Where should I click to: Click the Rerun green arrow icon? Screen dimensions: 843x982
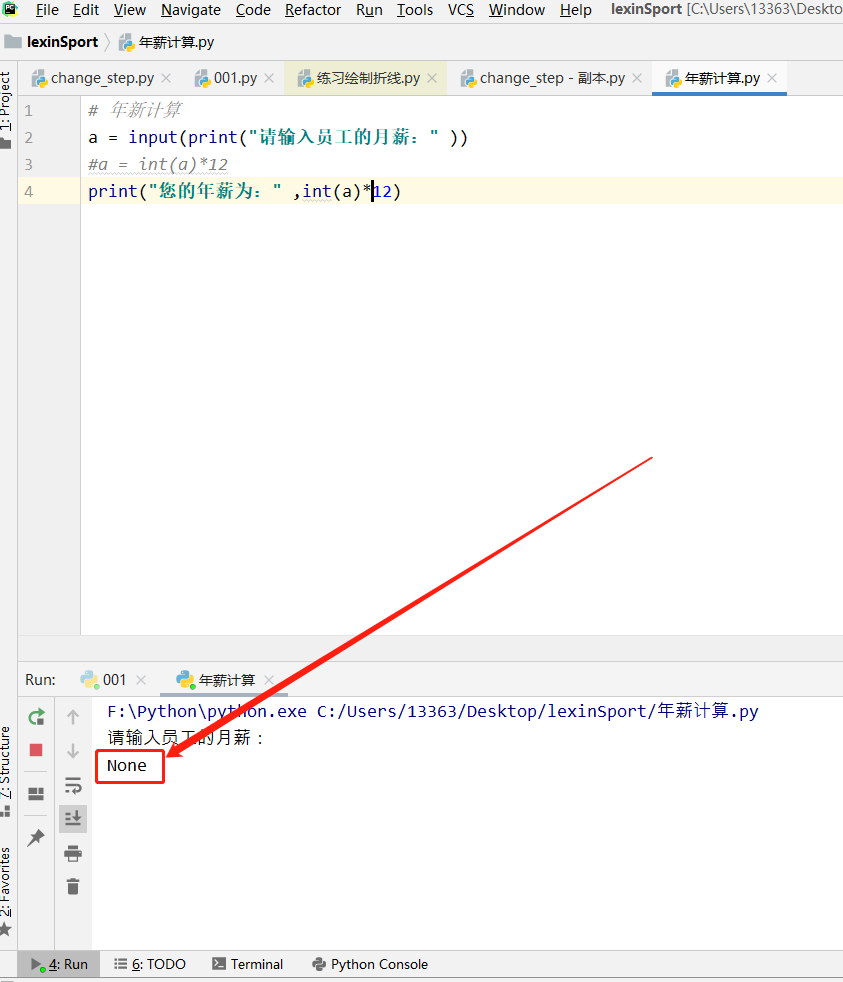point(36,716)
